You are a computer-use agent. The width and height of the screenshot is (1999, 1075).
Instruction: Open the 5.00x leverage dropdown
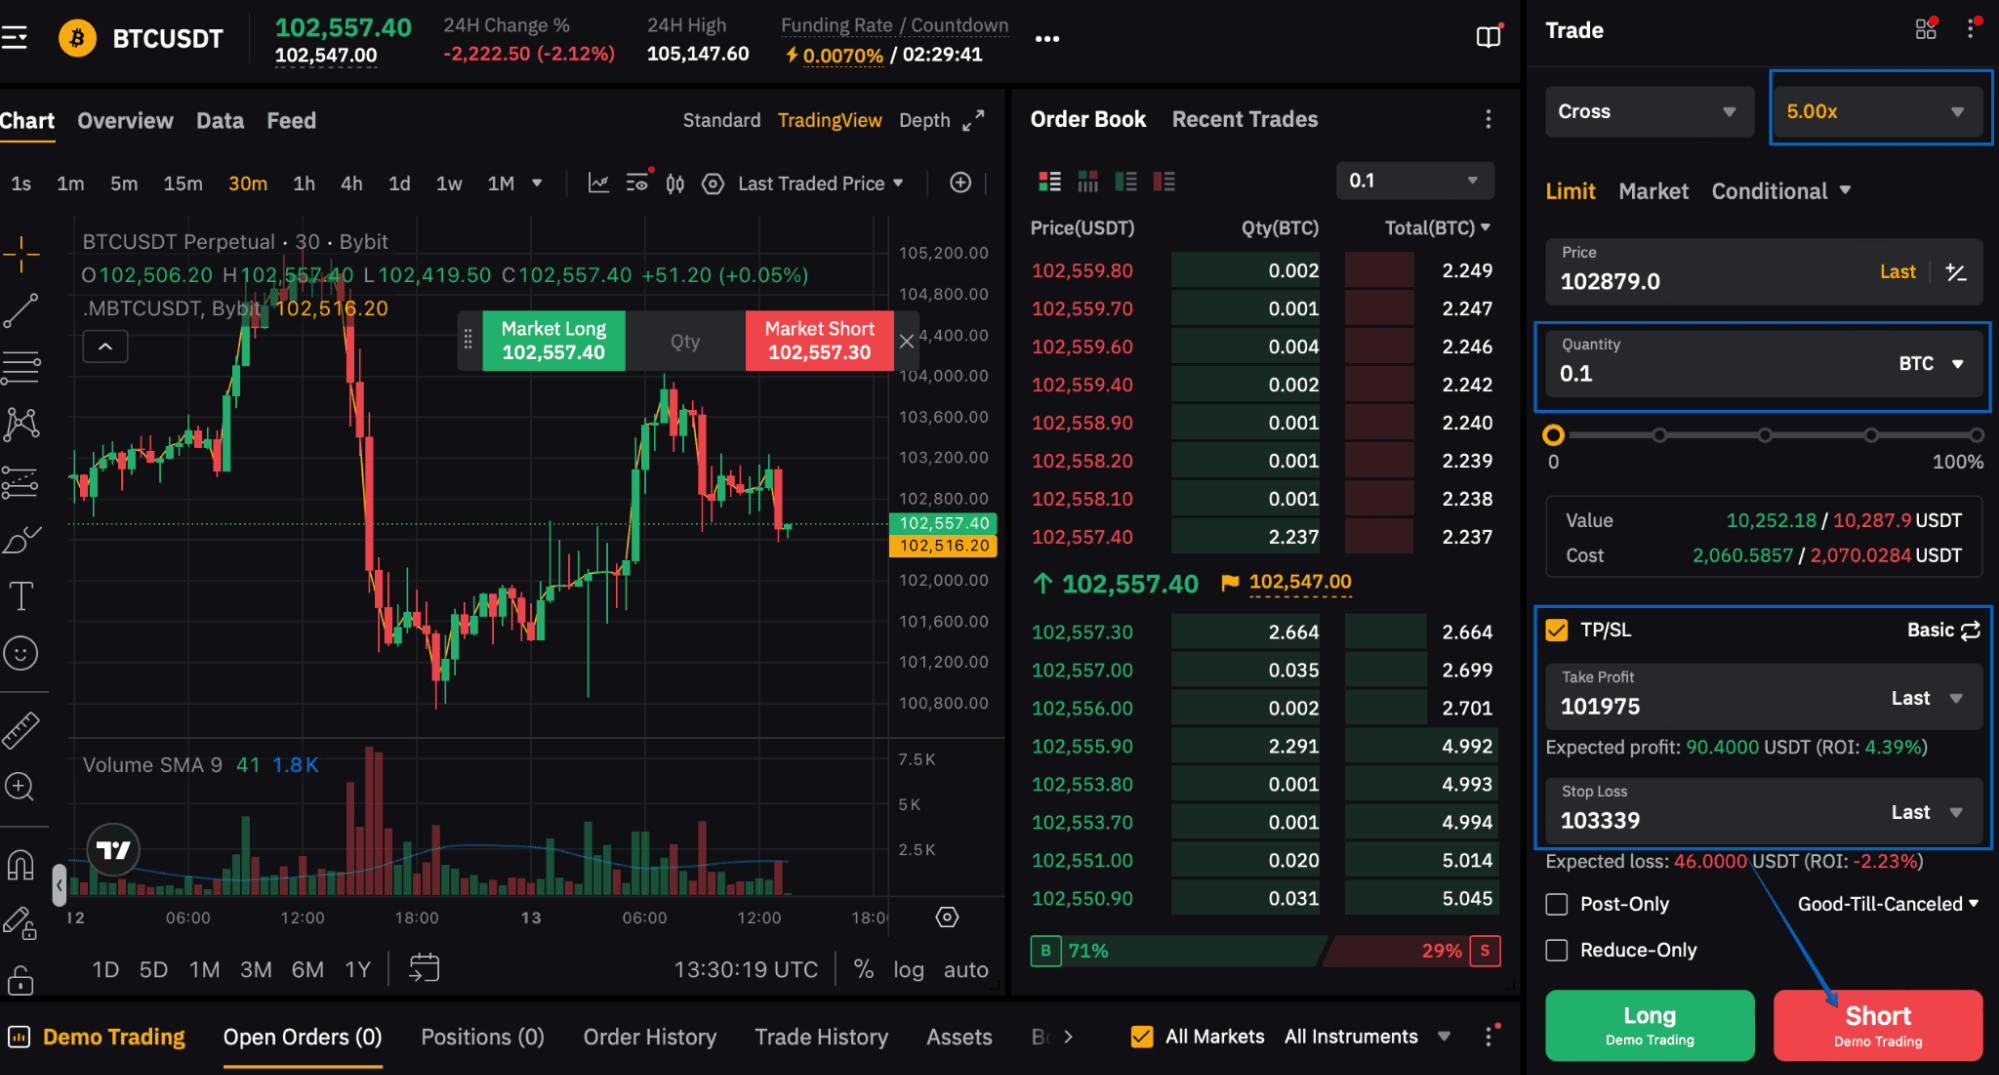coord(1878,111)
